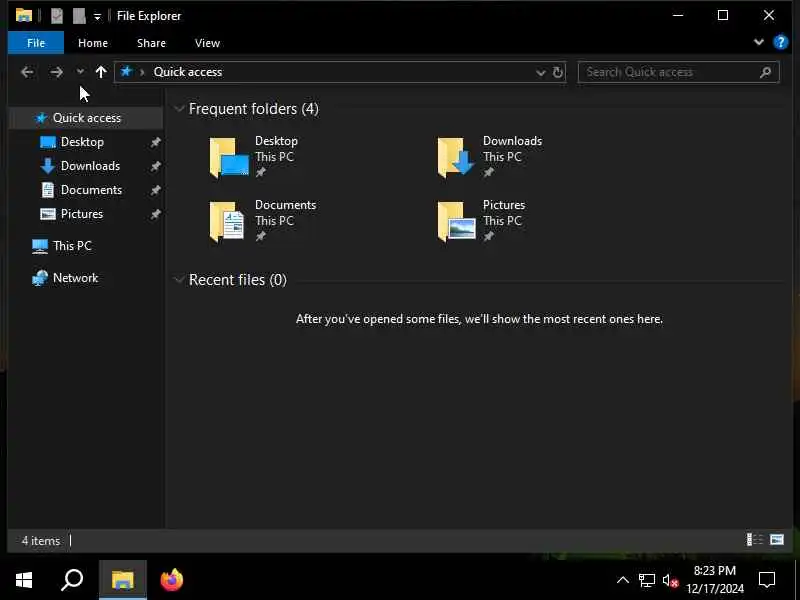
Task: Click the Forward navigation arrow
Action: [56, 72]
